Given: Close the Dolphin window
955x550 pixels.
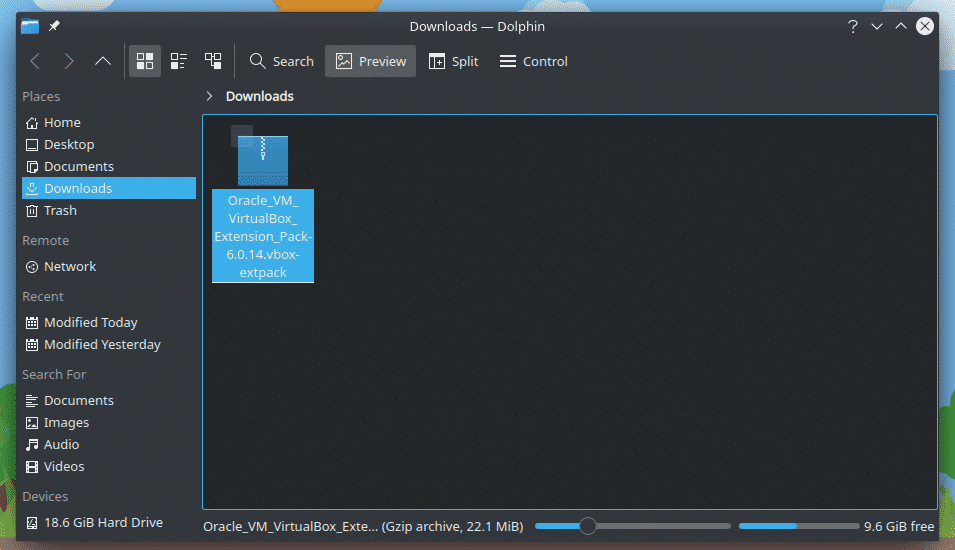Looking at the screenshot, I should [x=925, y=26].
